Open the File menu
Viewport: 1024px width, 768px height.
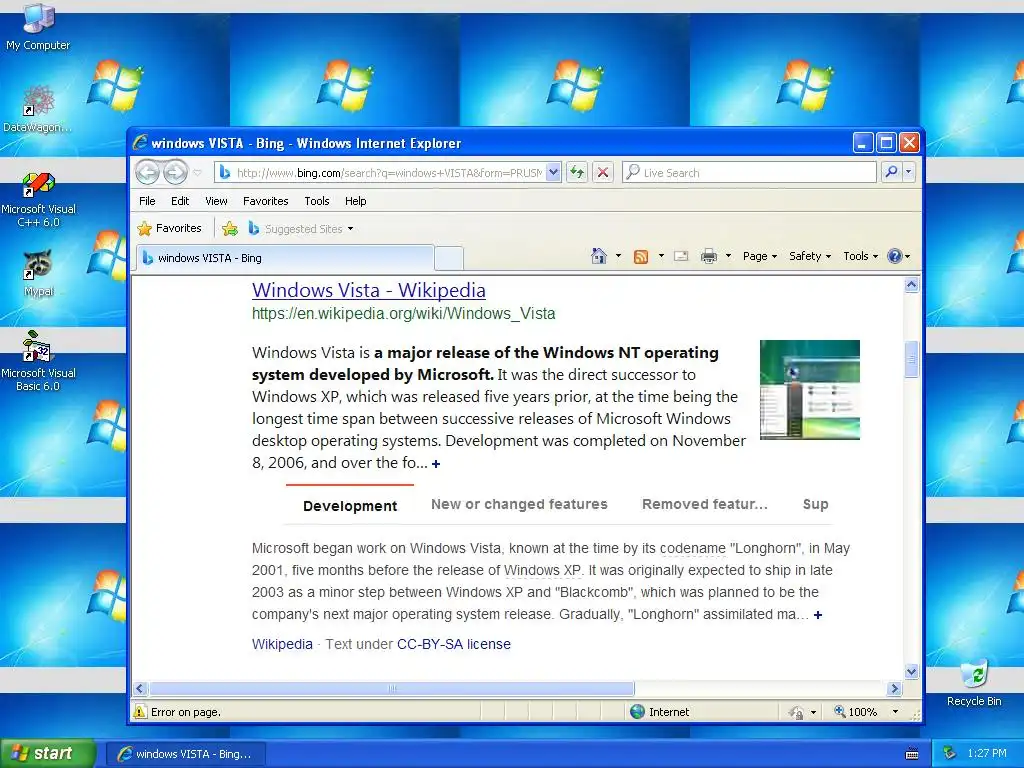pyautogui.click(x=147, y=201)
